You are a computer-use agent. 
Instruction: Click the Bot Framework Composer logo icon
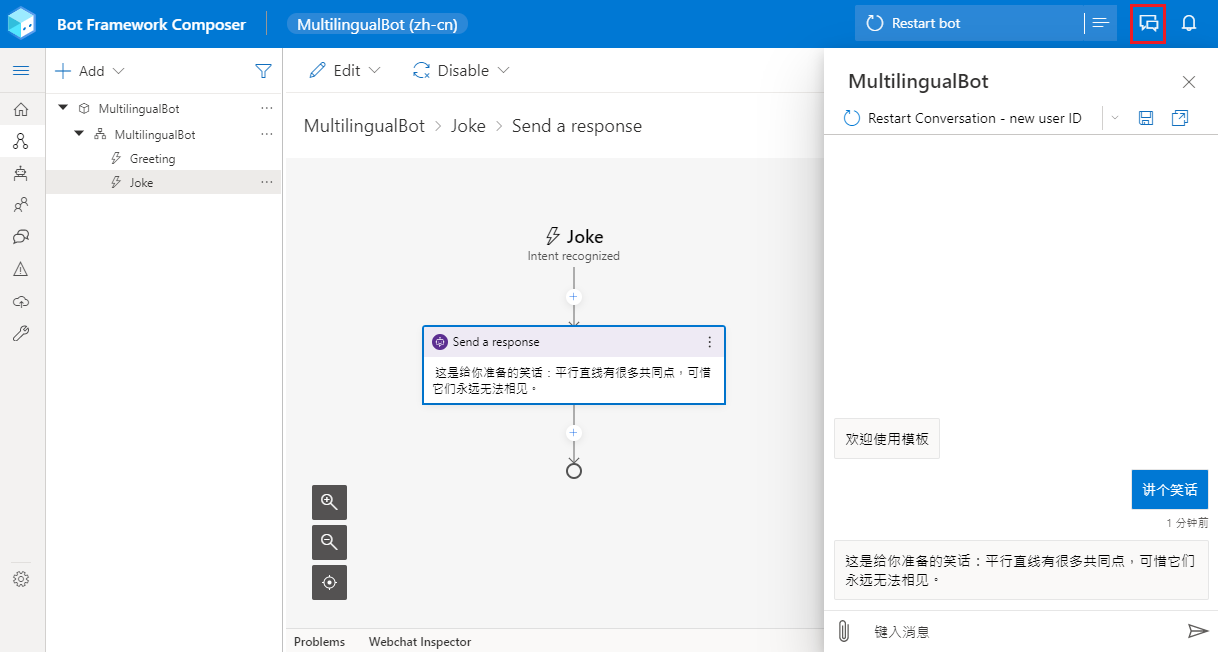[22, 24]
